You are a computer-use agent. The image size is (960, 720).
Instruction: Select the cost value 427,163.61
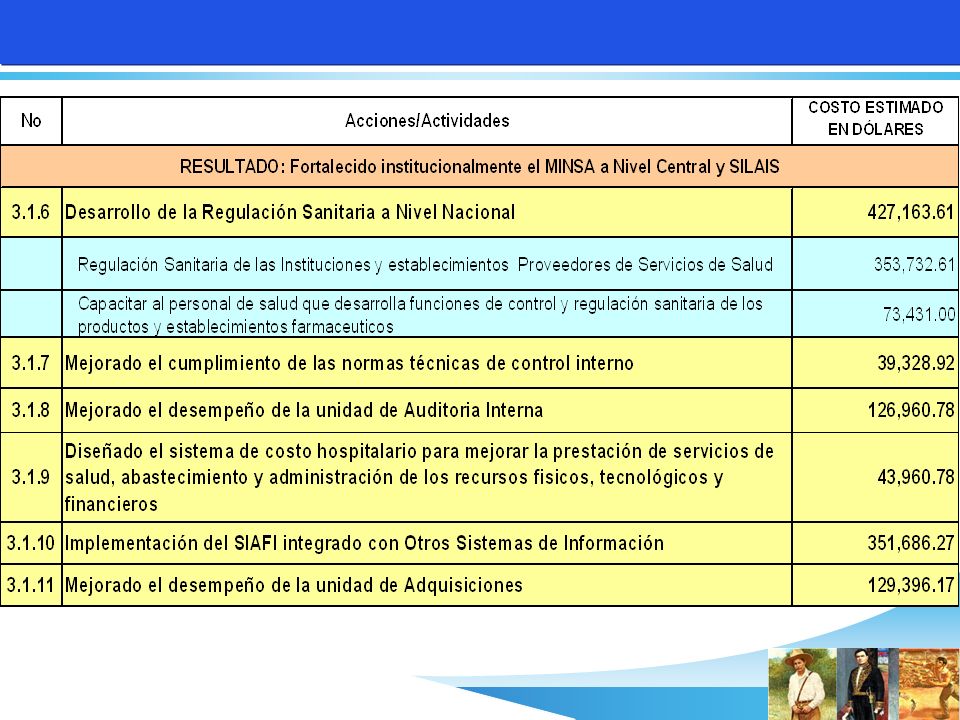click(x=910, y=212)
